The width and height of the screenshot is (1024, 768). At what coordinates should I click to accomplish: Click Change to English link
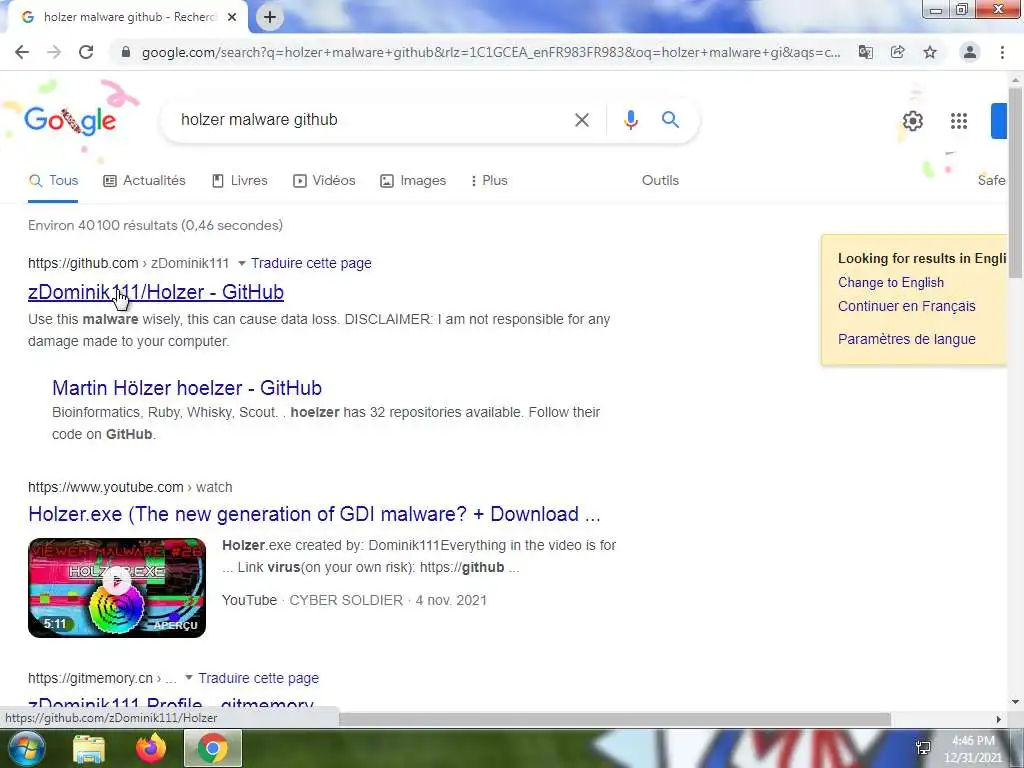pyautogui.click(x=891, y=282)
